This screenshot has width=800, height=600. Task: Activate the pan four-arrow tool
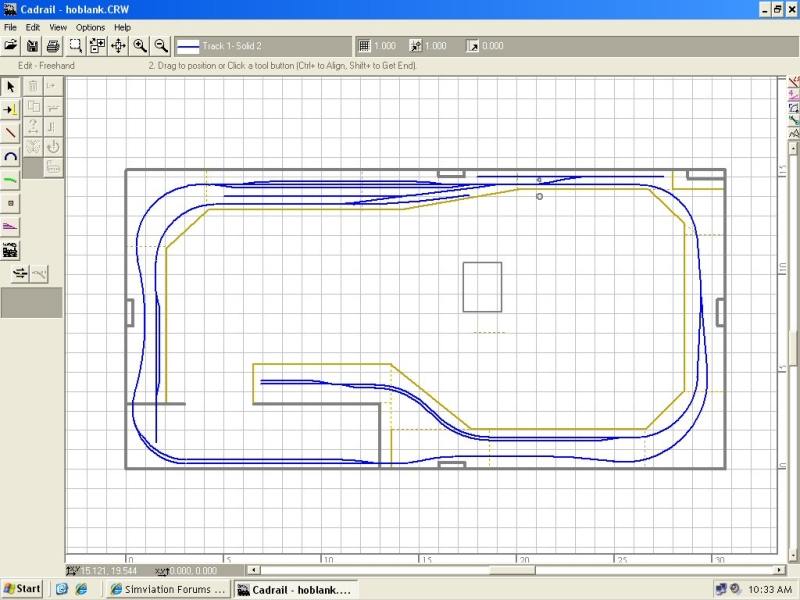(x=118, y=46)
